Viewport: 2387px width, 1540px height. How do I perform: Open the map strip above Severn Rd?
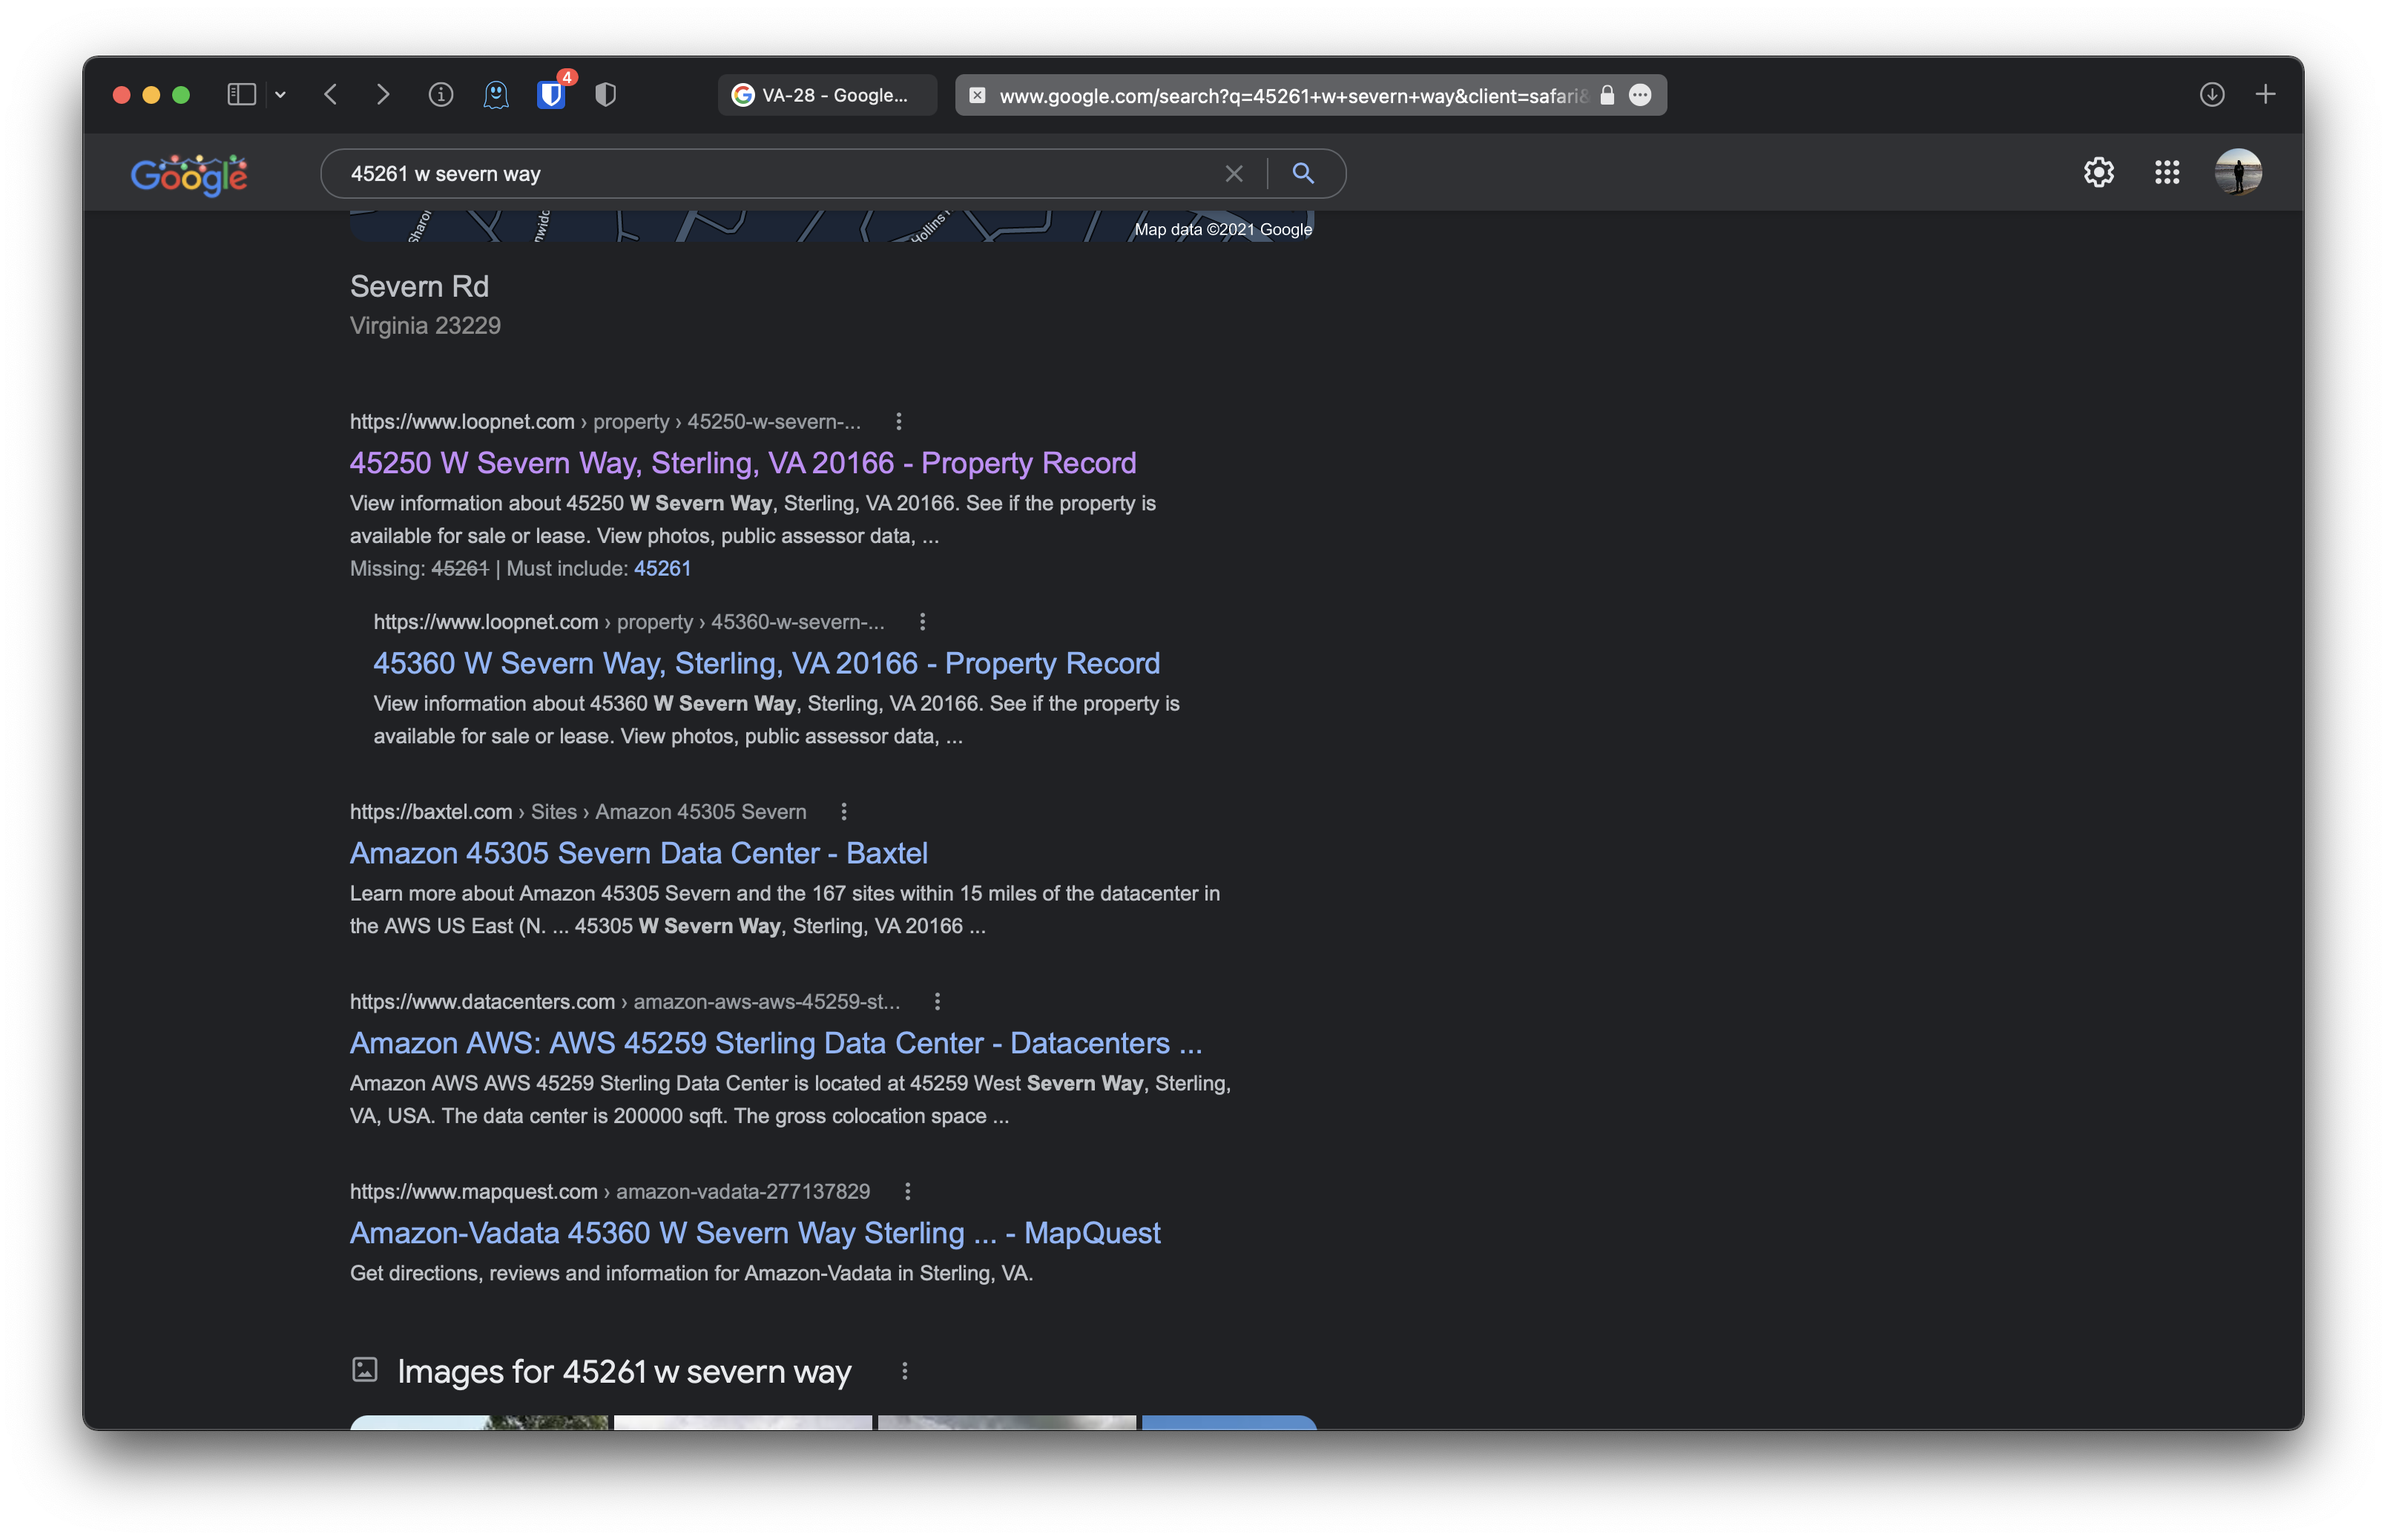click(x=832, y=226)
